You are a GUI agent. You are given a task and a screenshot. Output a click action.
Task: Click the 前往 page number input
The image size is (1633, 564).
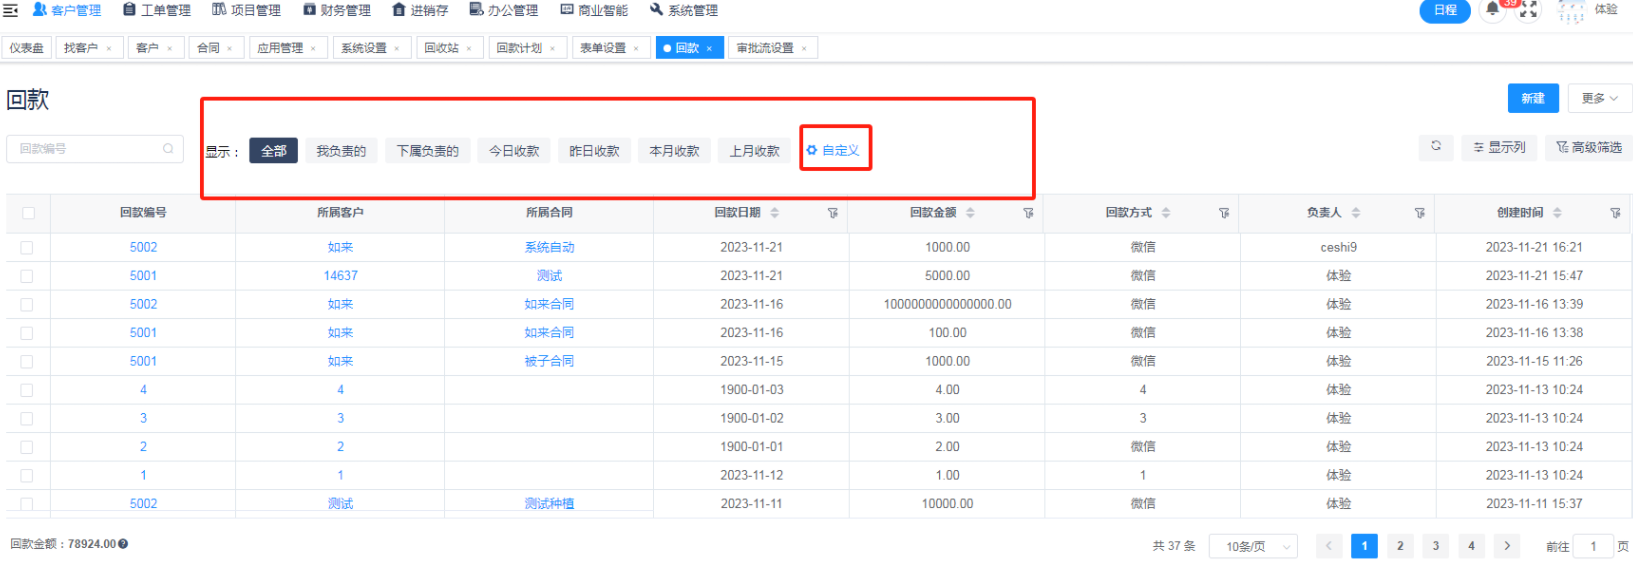click(1593, 546)
